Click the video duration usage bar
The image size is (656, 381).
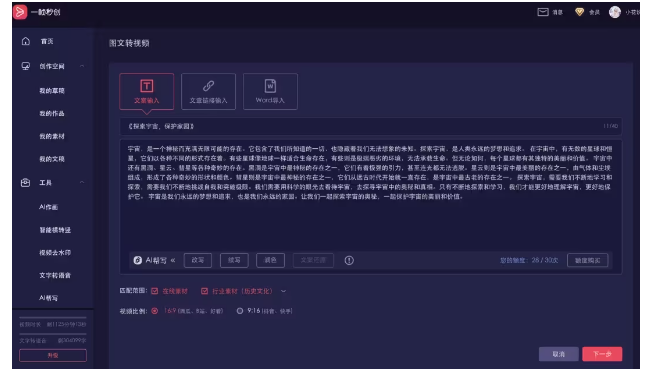coord(53,318)
